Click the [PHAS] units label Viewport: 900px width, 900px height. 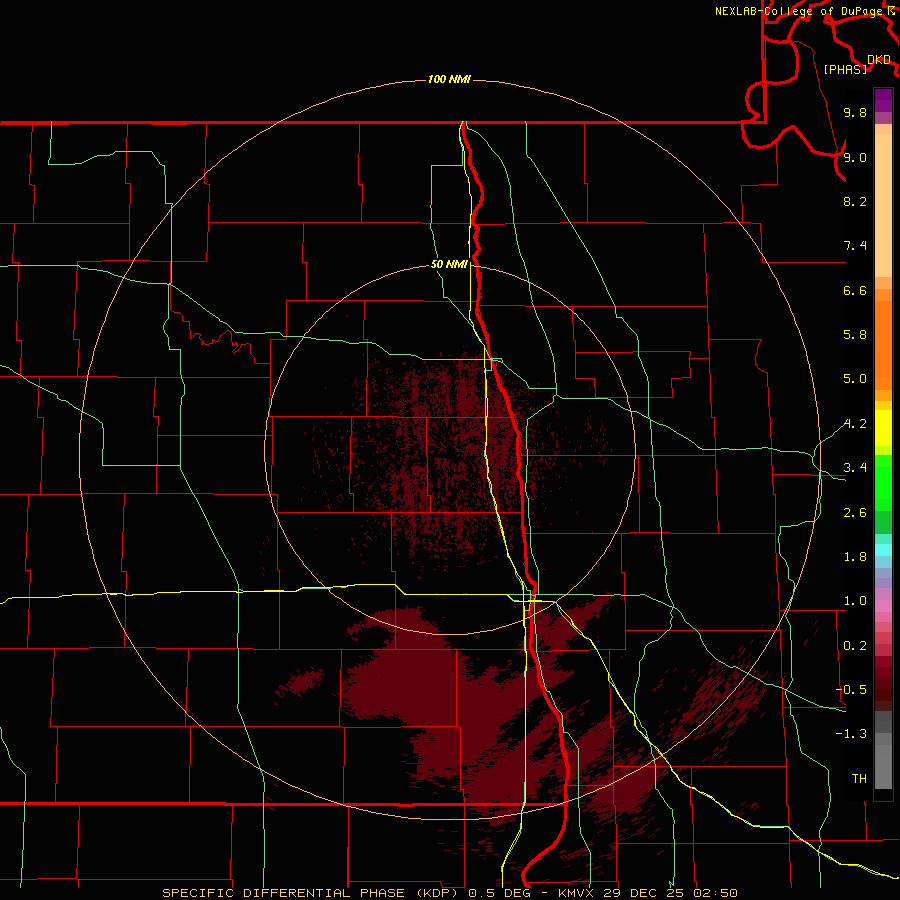click(x=845, y=70)
